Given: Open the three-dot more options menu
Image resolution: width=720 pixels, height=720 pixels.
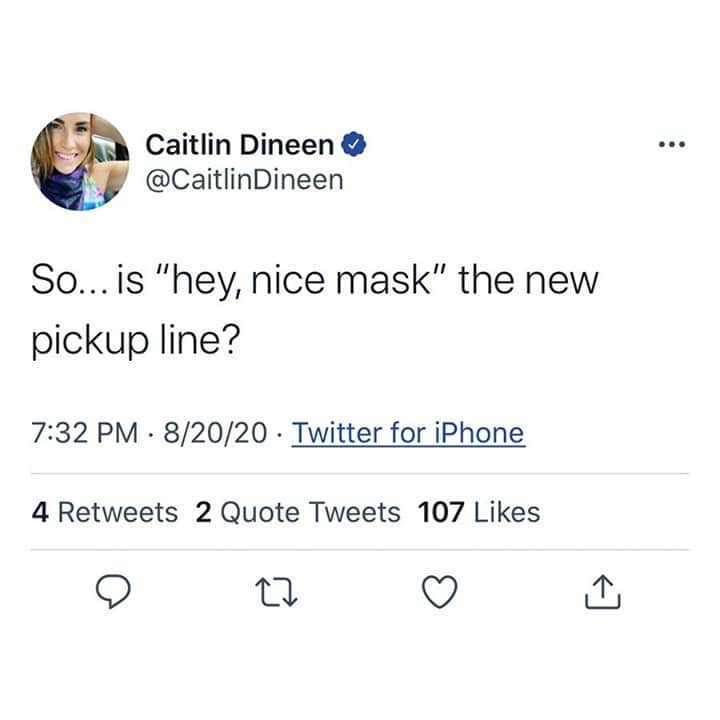Looking at the screenshot, I should tap(672, 144).
